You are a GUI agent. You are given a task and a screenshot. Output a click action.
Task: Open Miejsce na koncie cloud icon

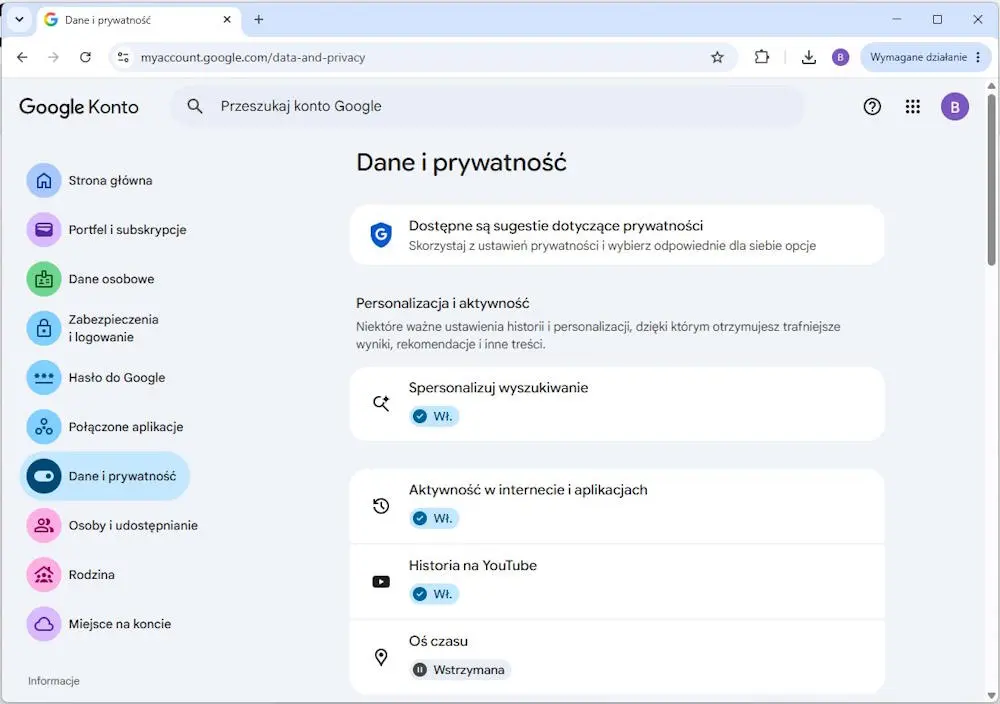pyautogui.click(x=43, y=624)
